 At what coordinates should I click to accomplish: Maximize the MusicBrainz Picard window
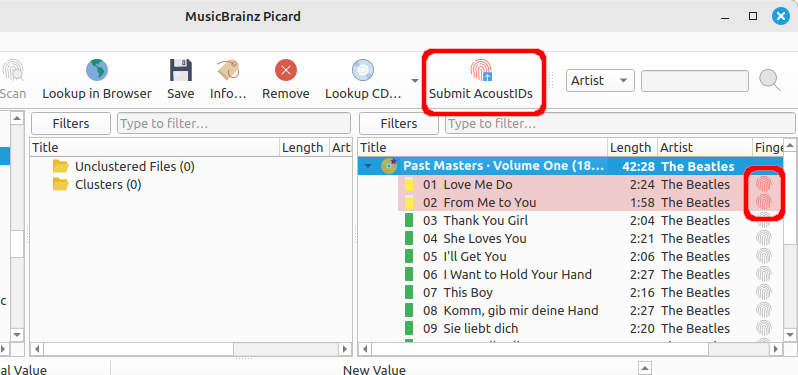pos(753,16)
